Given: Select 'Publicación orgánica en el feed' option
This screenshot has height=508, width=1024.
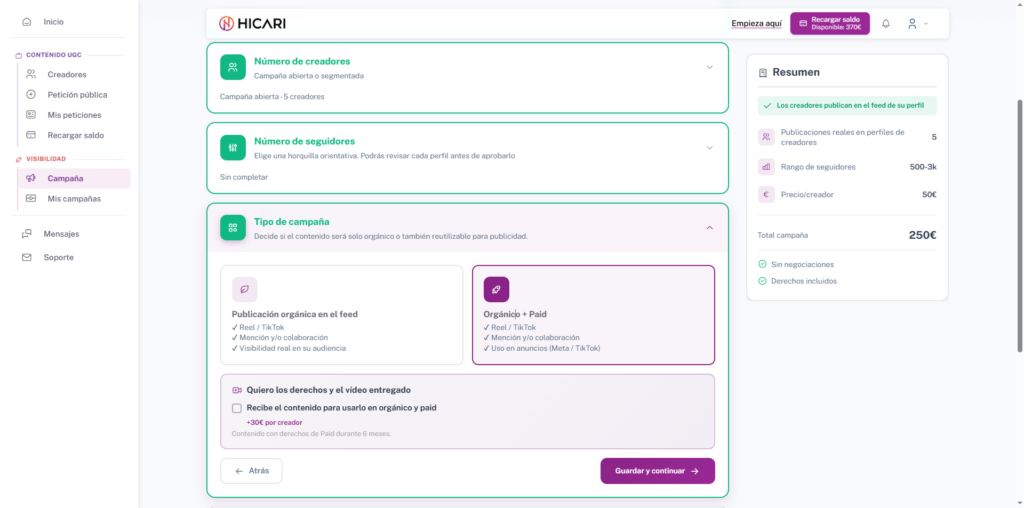Looking at the screenshot, I should tap(341, 315).
